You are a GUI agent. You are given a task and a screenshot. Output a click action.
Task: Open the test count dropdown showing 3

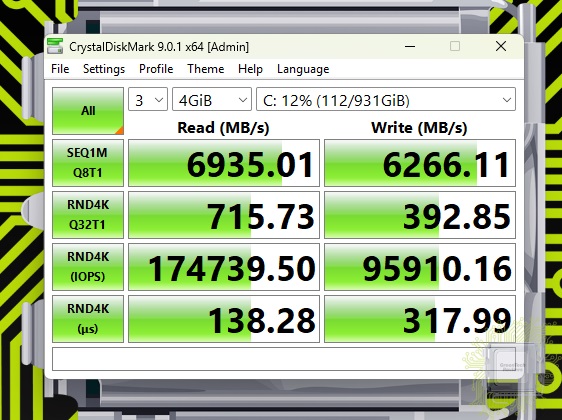pos(148,100)
